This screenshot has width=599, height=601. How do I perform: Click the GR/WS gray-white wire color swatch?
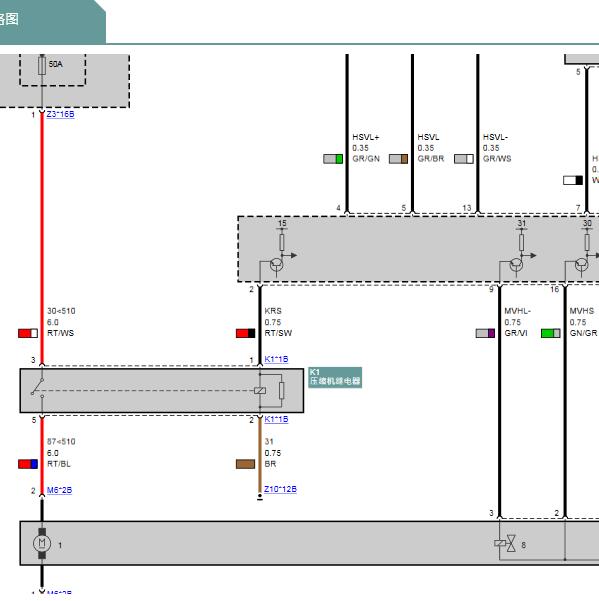(464, 159)
